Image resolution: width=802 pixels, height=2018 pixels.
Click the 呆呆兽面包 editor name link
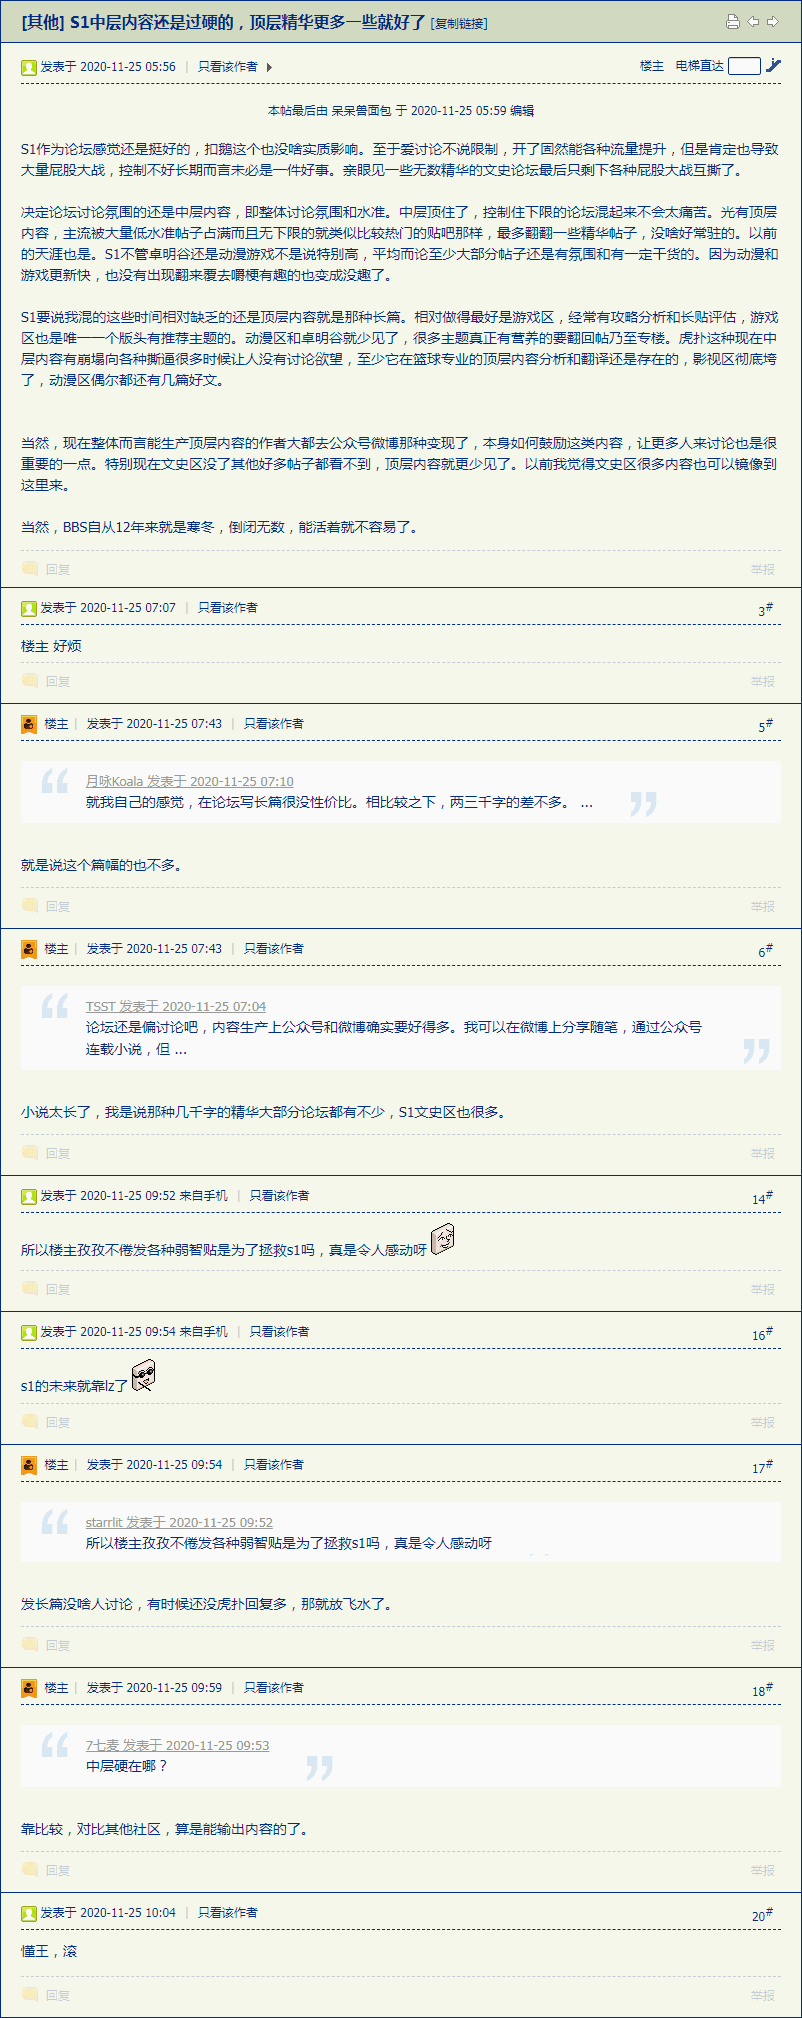pyautogui.click(x=362, y=111)
